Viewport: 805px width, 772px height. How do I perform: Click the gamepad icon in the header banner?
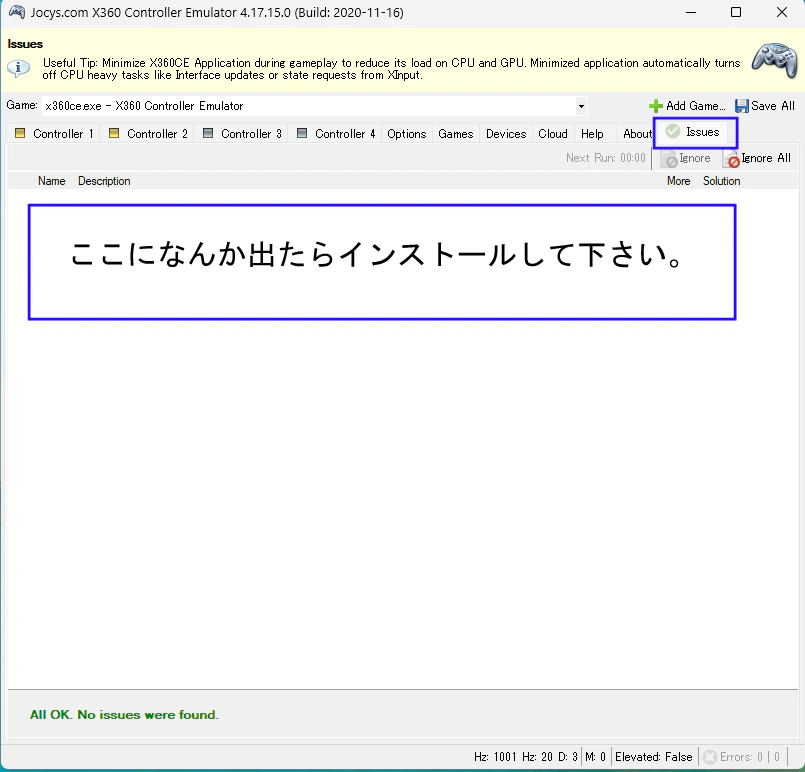pyautogui.click(x=775, y=61)
